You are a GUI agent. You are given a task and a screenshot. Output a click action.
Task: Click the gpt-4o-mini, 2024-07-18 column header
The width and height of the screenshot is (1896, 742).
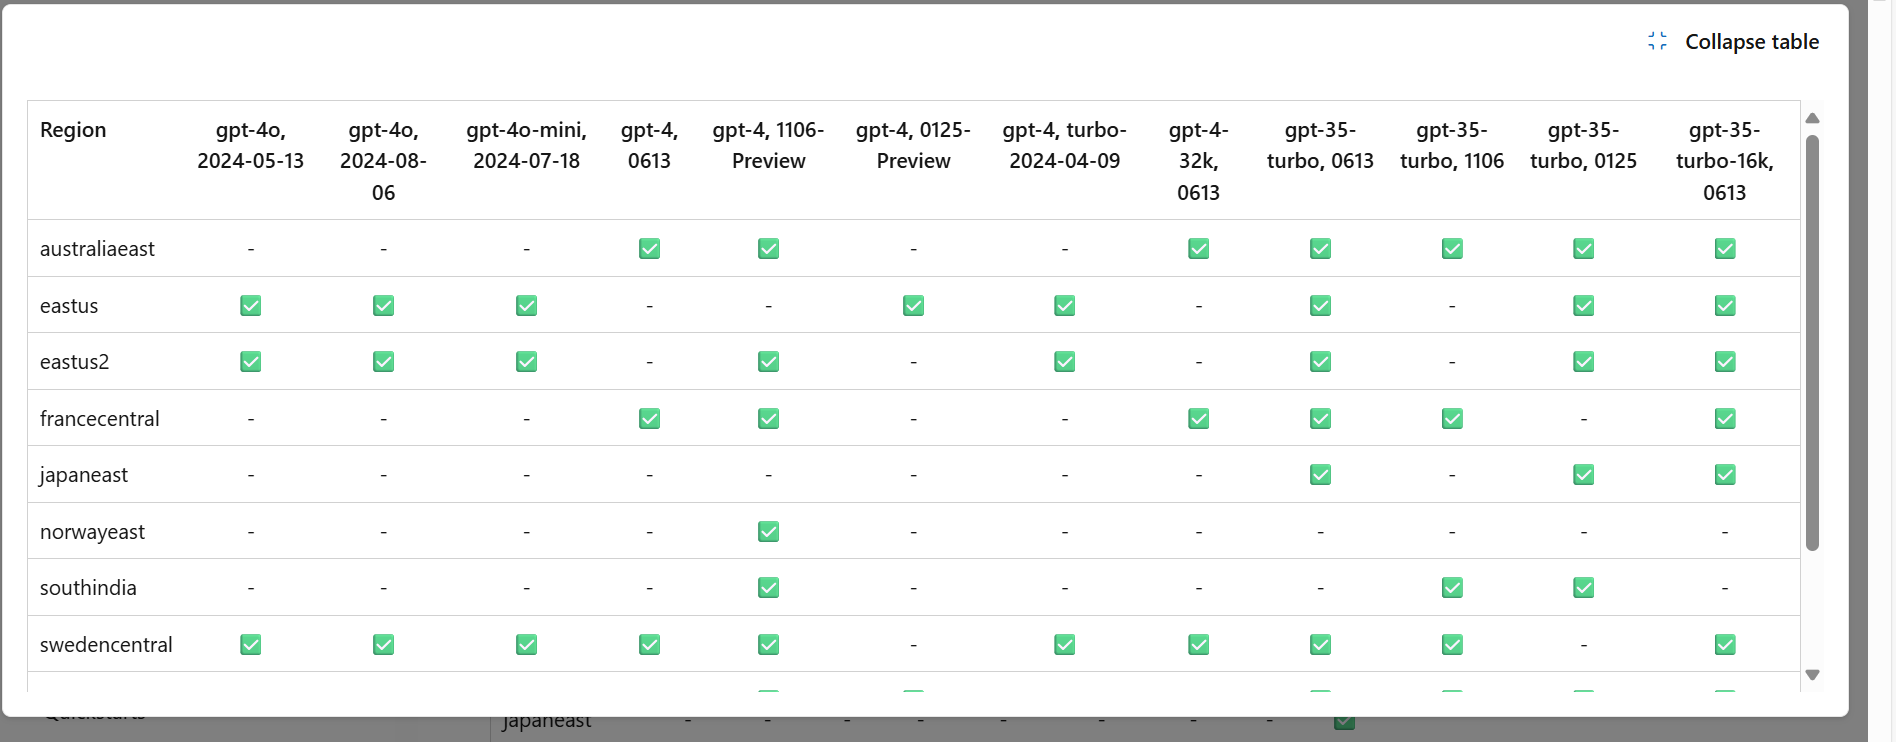click(x=526, y=145)
